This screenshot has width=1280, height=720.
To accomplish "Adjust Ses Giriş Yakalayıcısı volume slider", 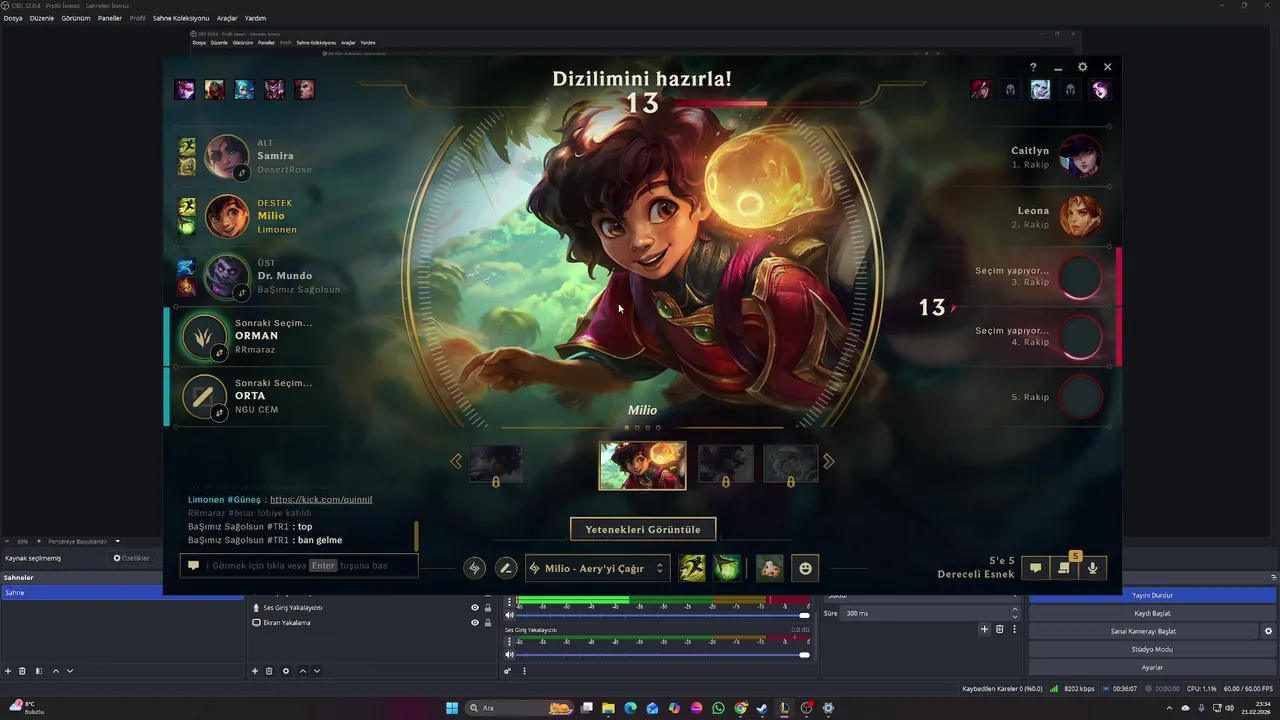I will 664,655.
